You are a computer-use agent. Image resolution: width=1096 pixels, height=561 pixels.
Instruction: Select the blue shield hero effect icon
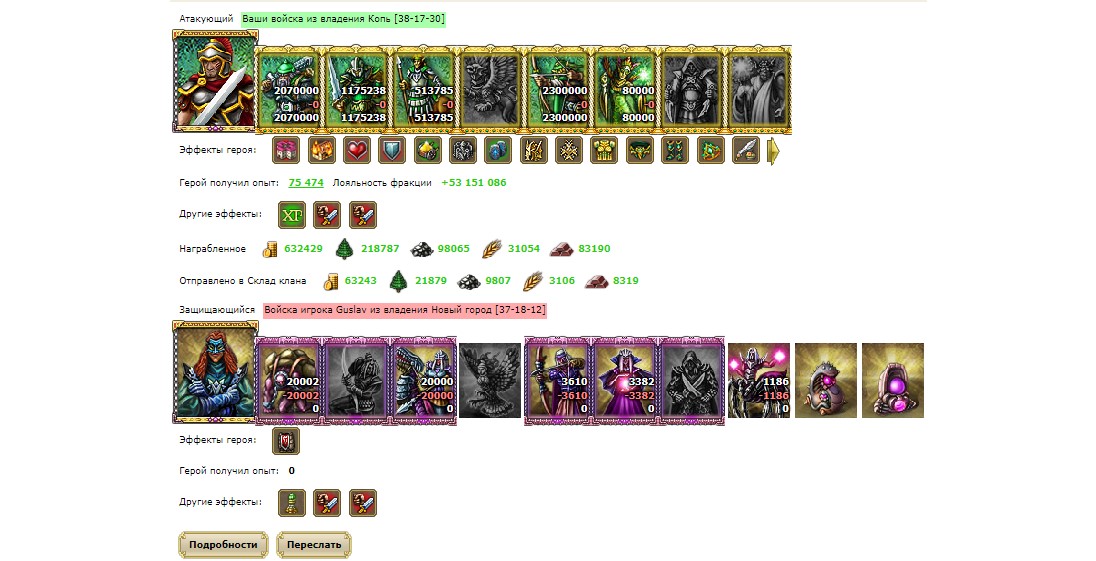tap(392, 150)
